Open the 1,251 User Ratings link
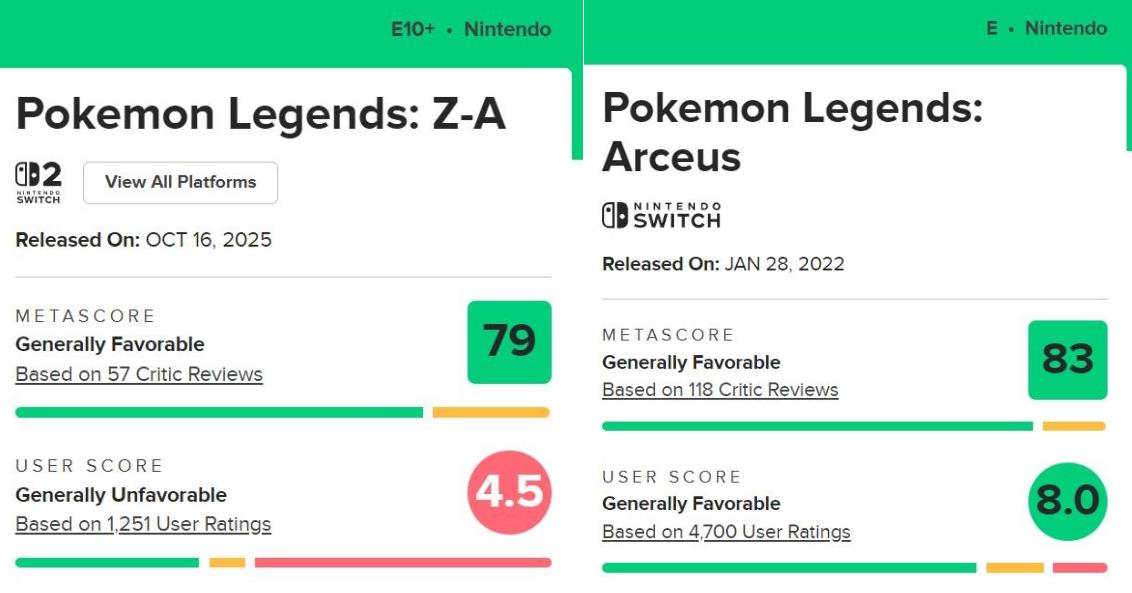The width and height of the screenshot is (1132, 593). (x=143, y=524)
